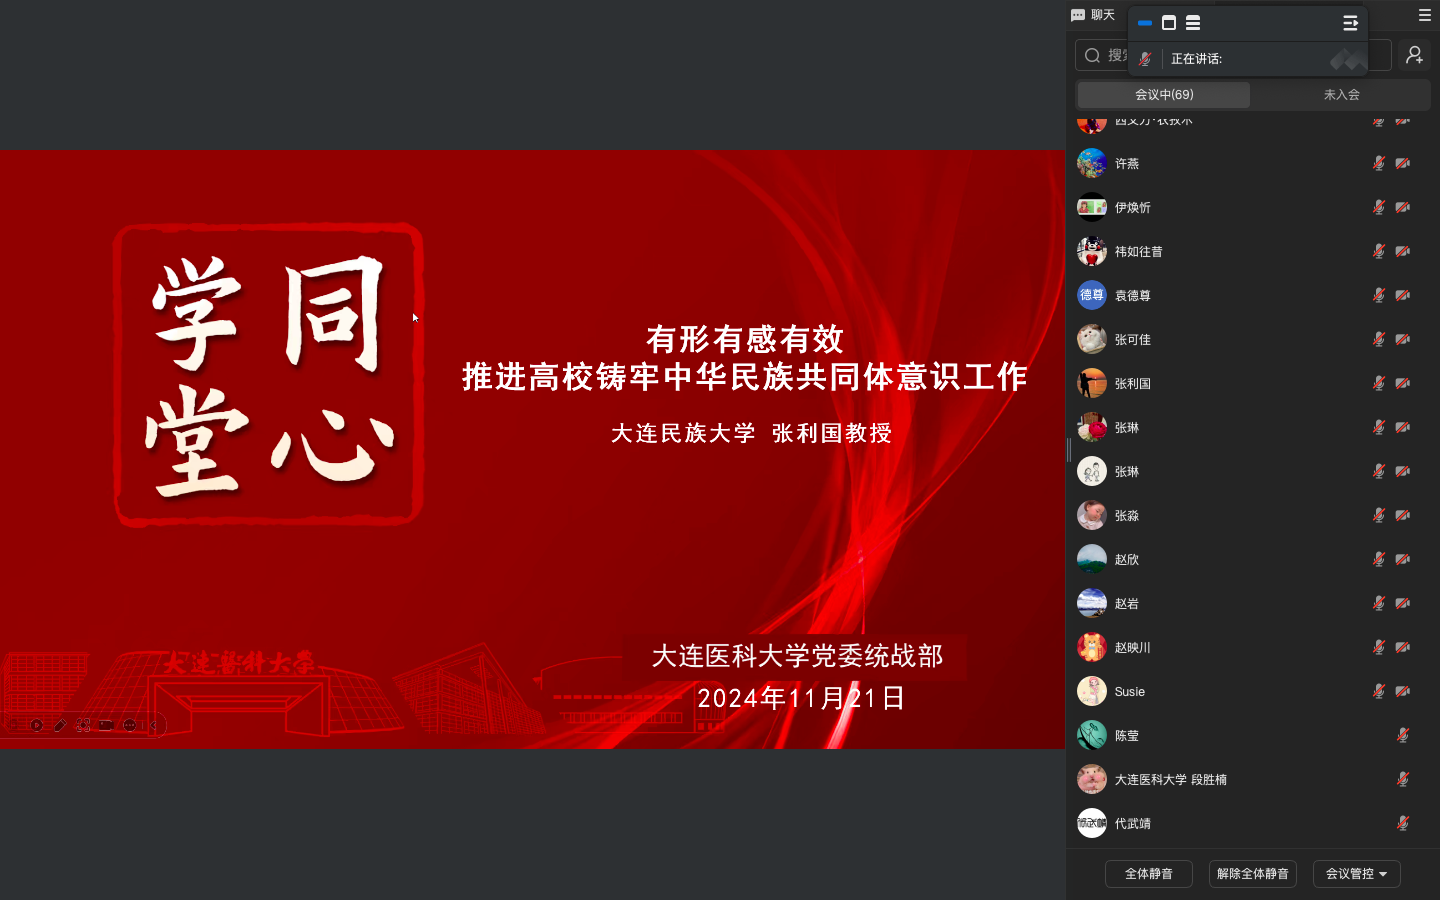Click 陈莹's muted microphone icon
The width and height of the screenshot is (1440, 900).
1403,735
